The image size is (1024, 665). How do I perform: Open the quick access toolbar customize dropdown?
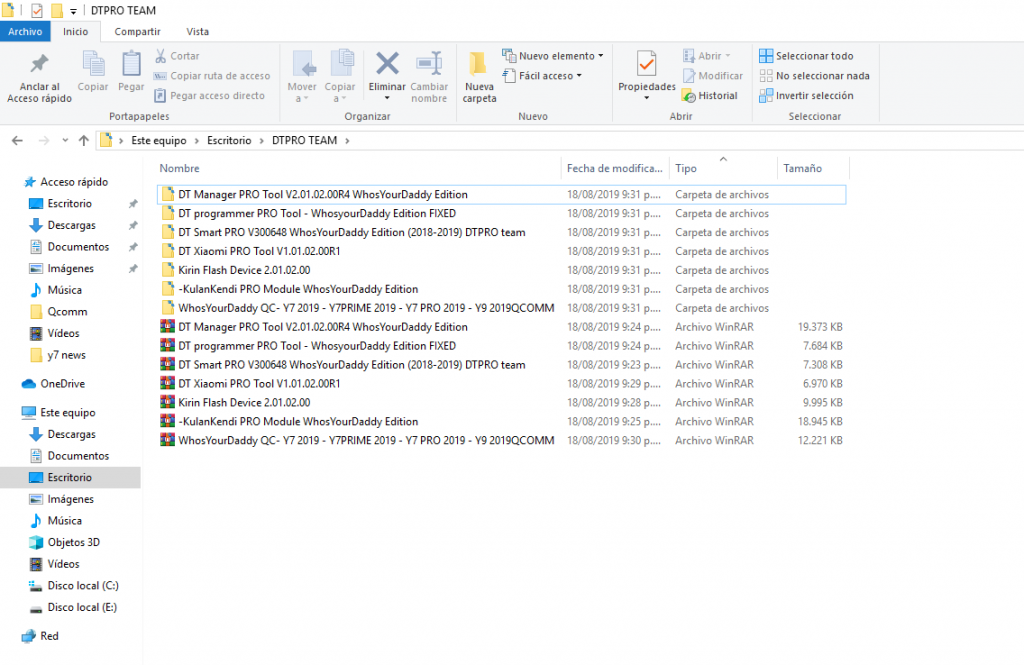[73, 11]
